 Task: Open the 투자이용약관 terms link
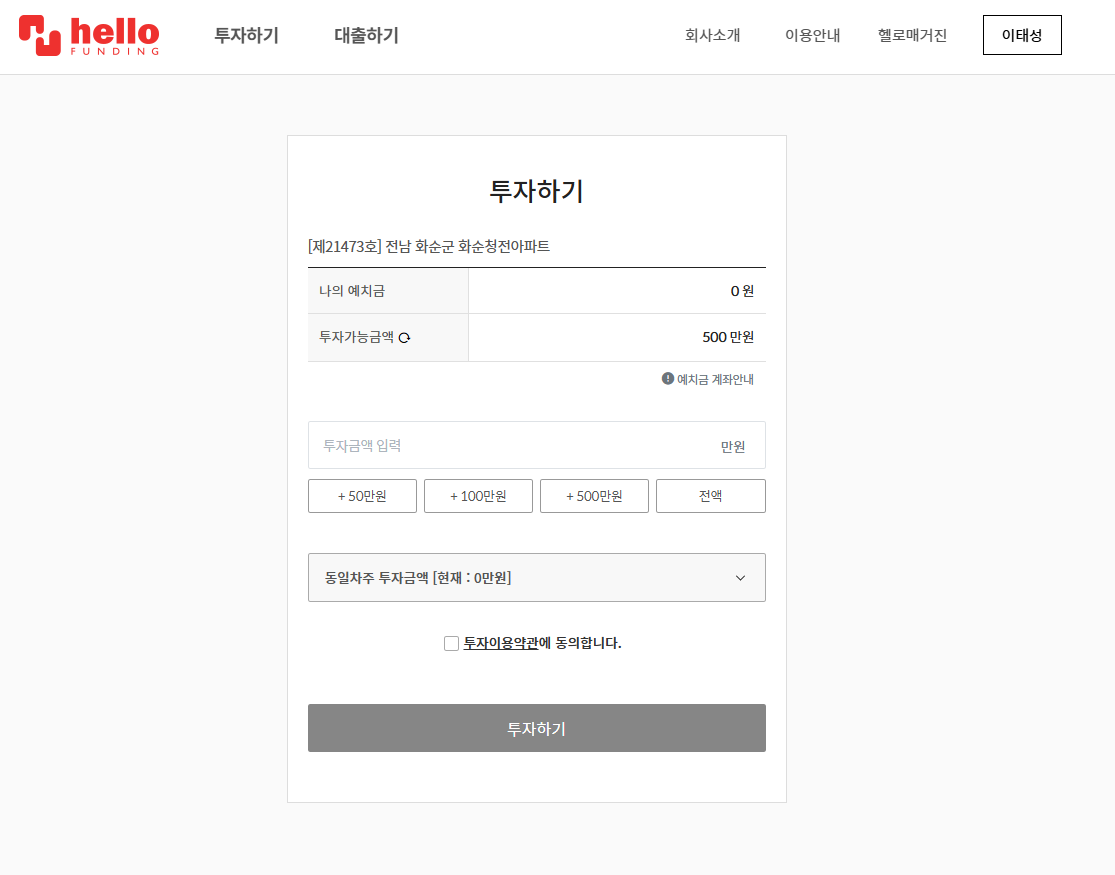[501, 643]
